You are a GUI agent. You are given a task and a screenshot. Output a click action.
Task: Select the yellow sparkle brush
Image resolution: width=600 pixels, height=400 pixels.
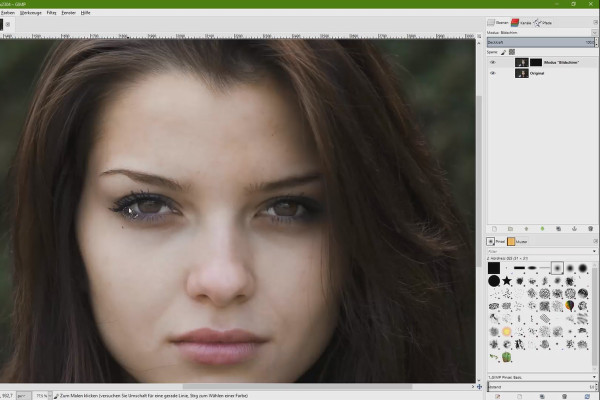pyautogui.click(x=507, y=331)
